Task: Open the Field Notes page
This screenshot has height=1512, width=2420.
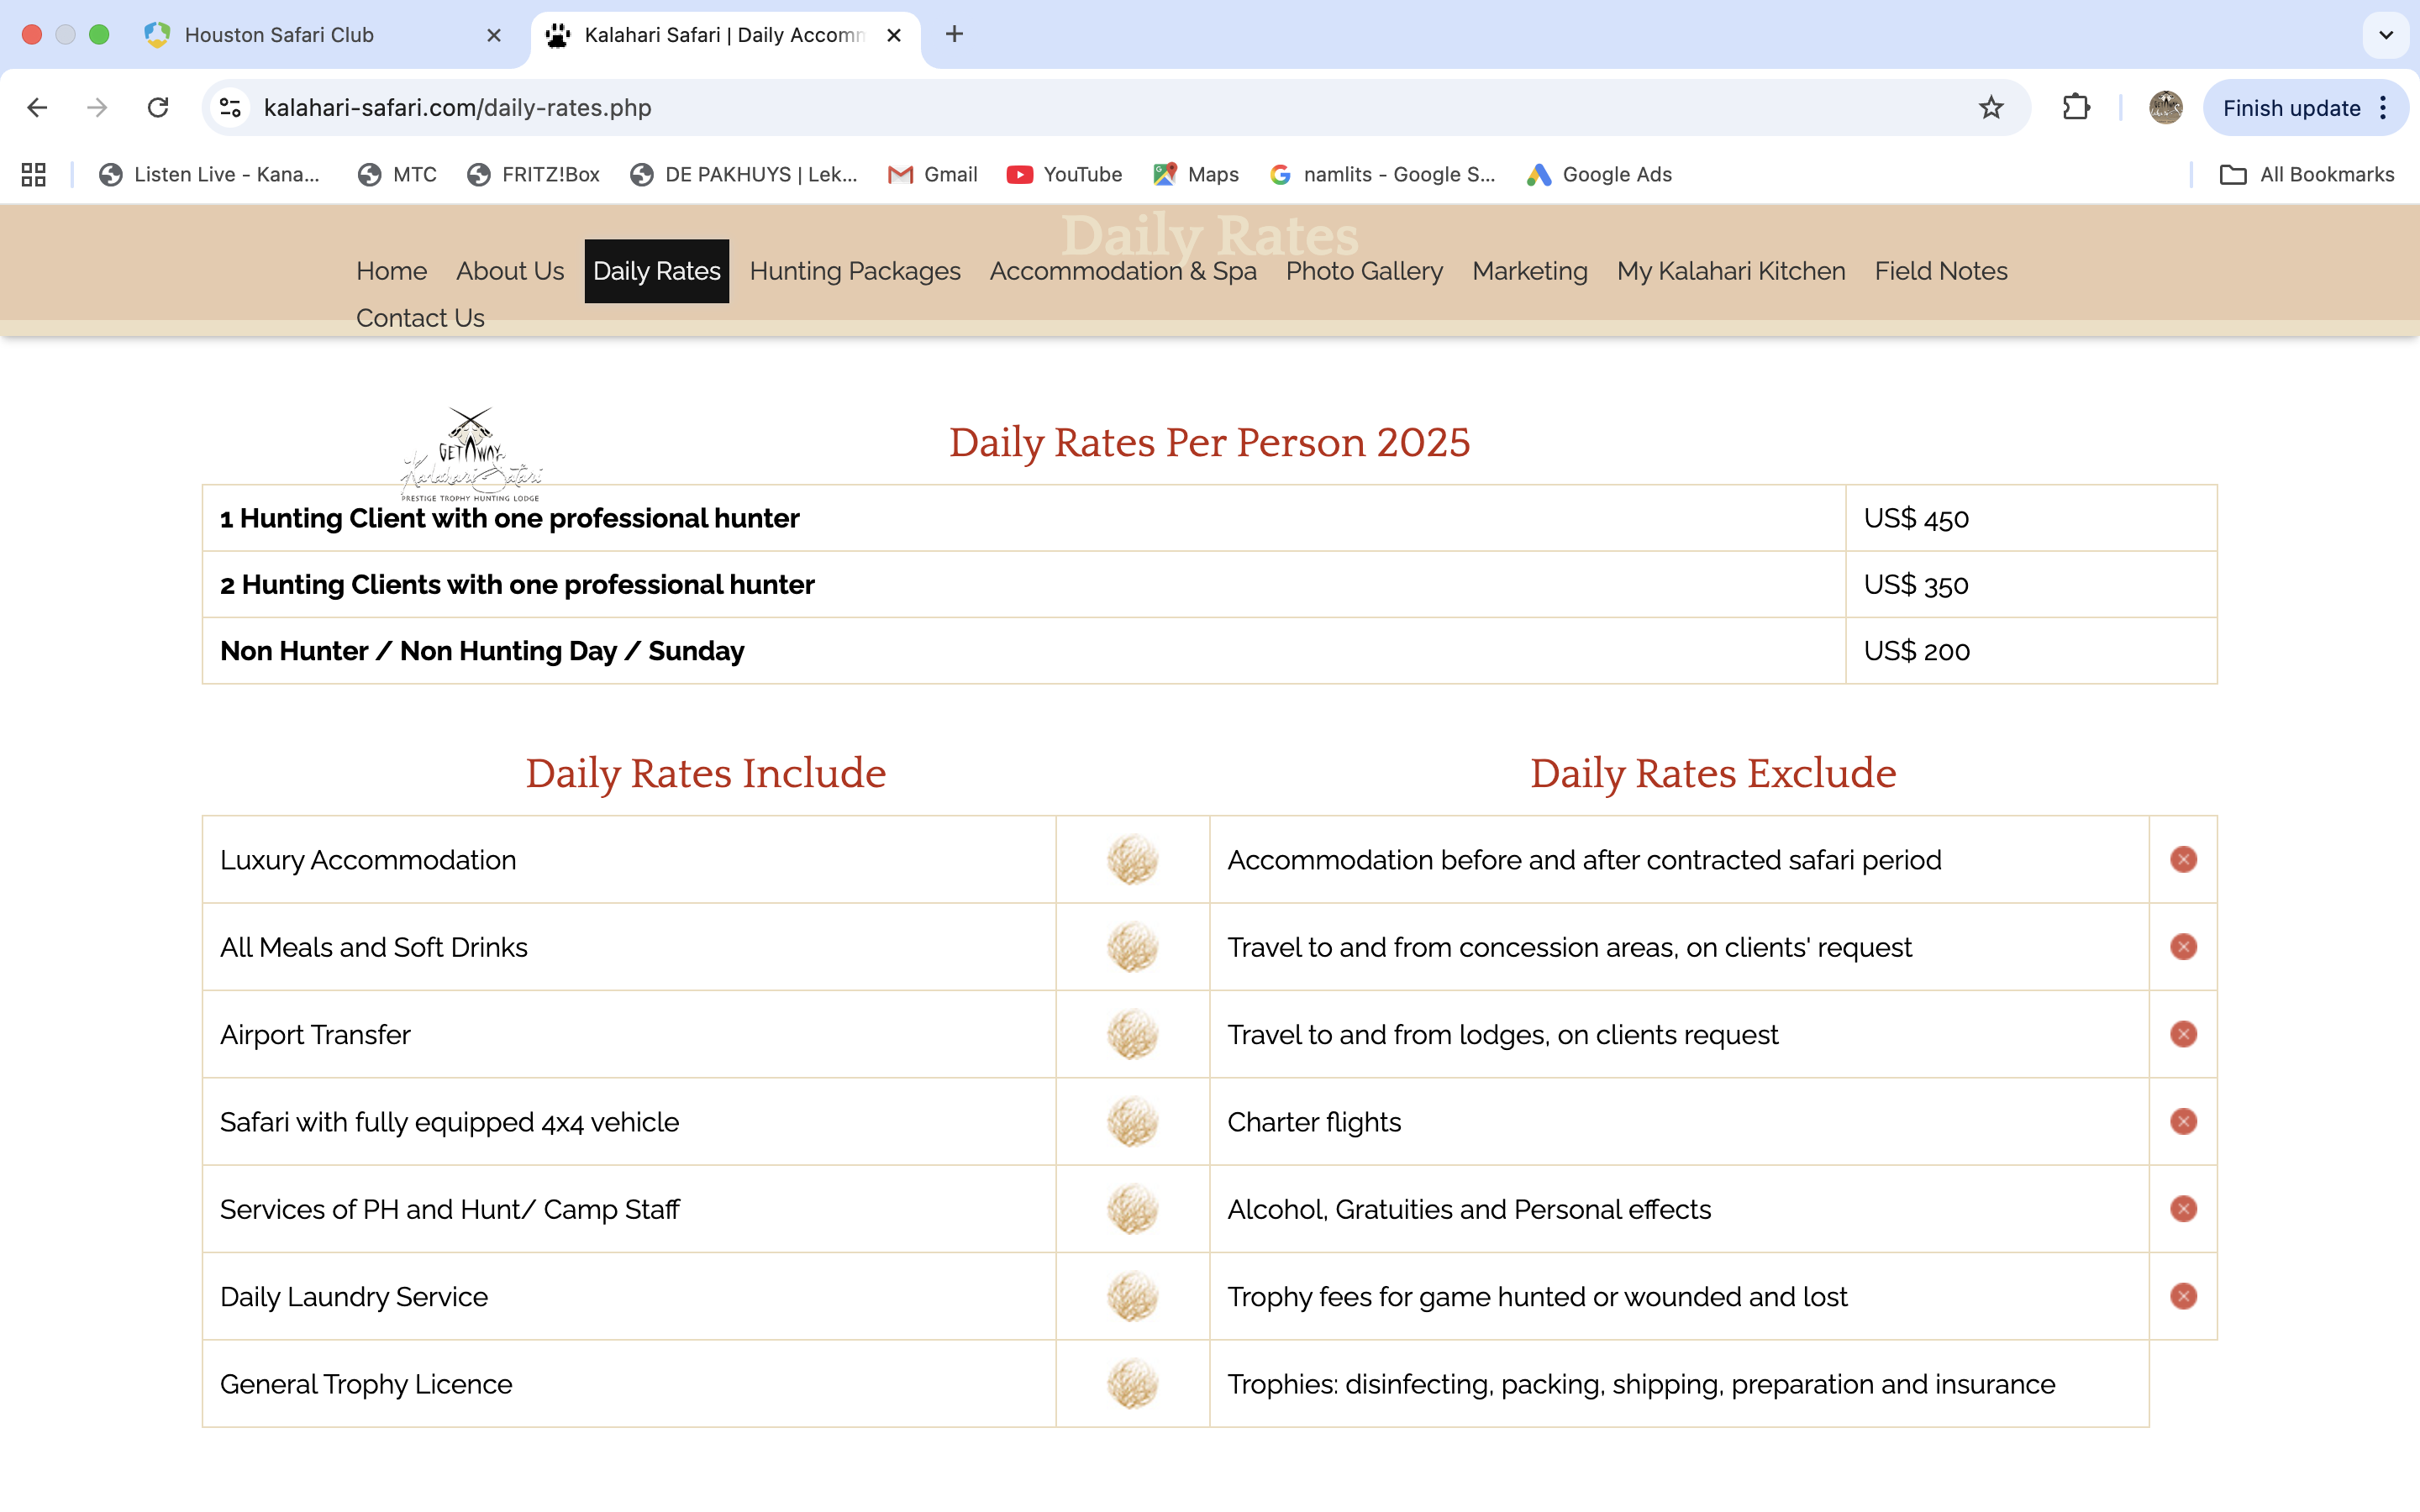Action: click(1941, 271)
